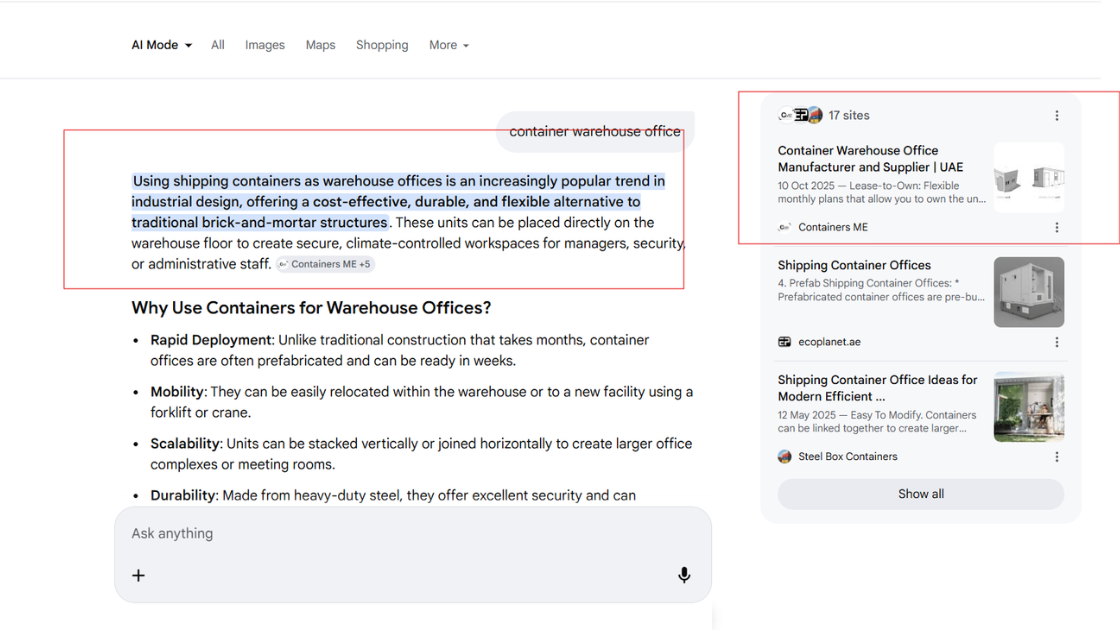Open the Maps tab
This screenshot has height=630, width=1120.
click(x=321, y=45)
